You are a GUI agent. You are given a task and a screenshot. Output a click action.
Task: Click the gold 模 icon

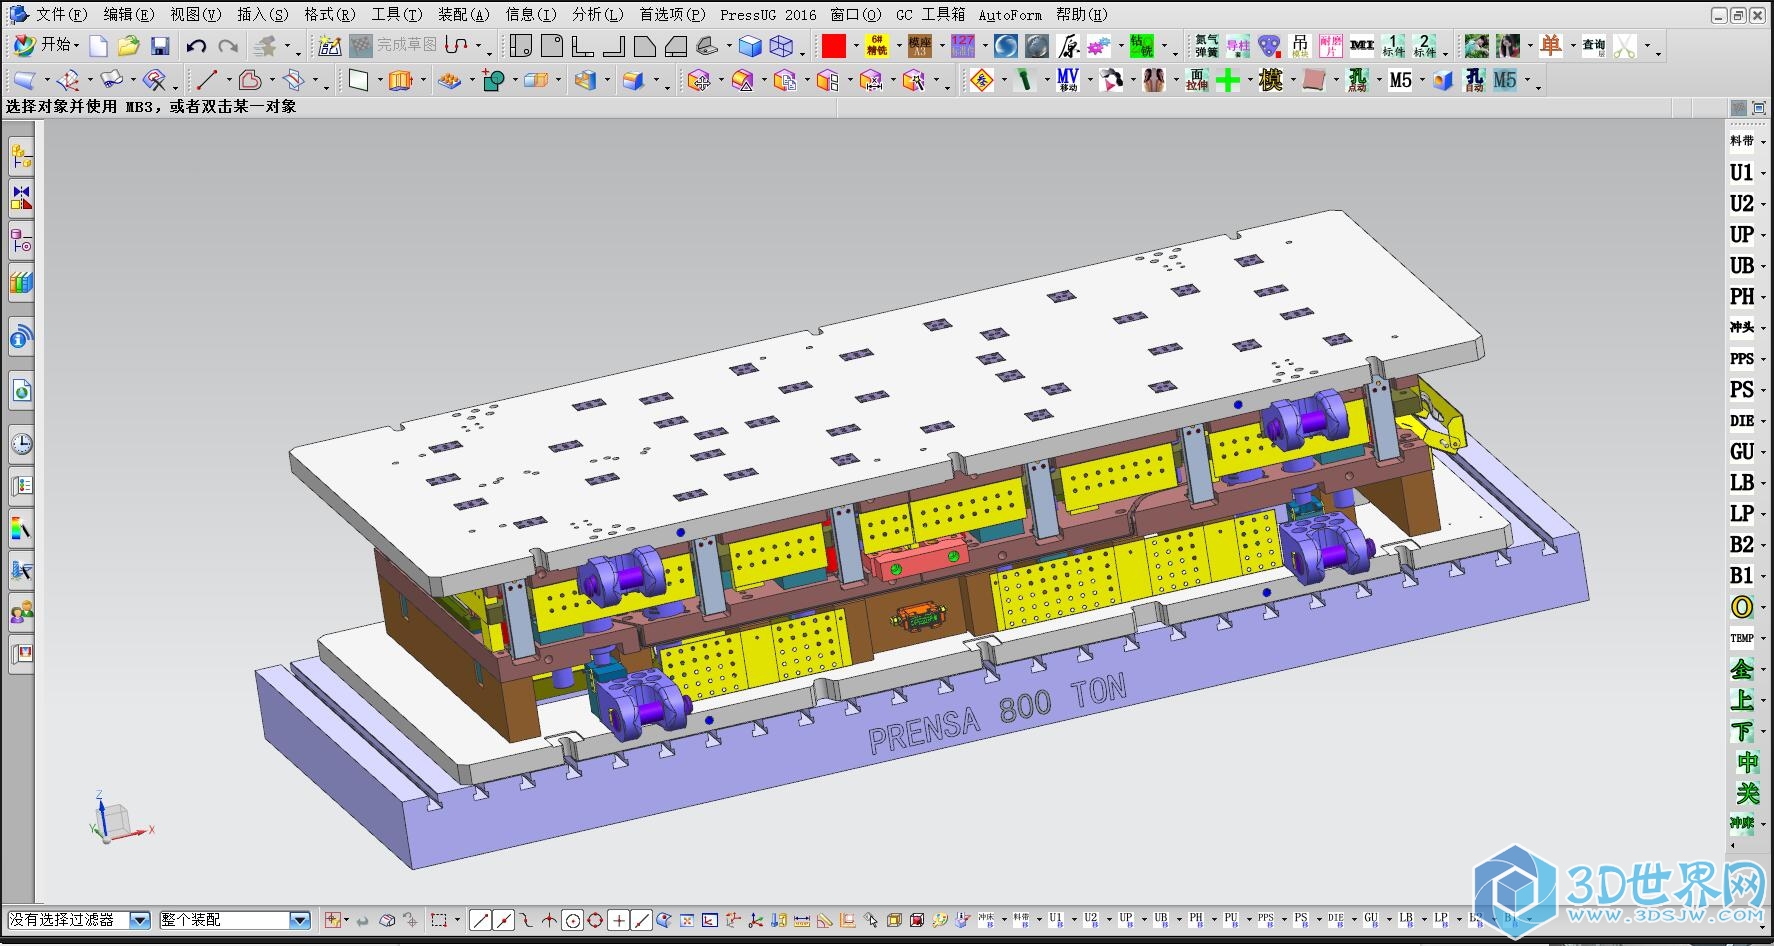tap(1271, 81)
